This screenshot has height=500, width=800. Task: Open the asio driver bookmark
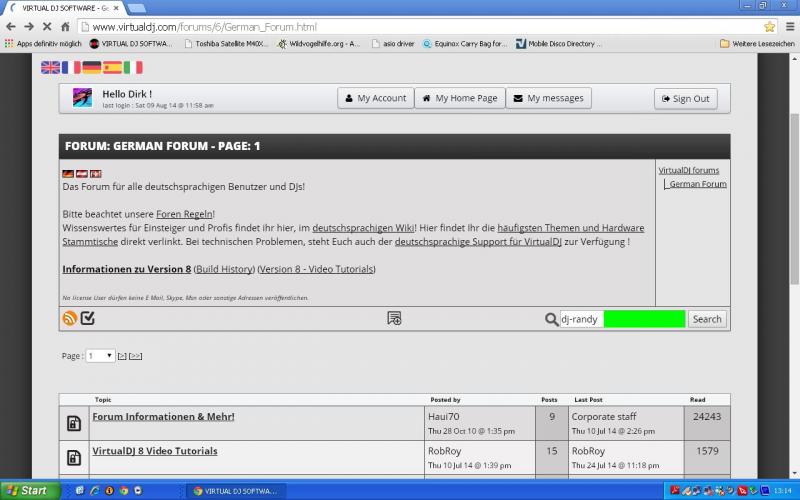point(393,44)
